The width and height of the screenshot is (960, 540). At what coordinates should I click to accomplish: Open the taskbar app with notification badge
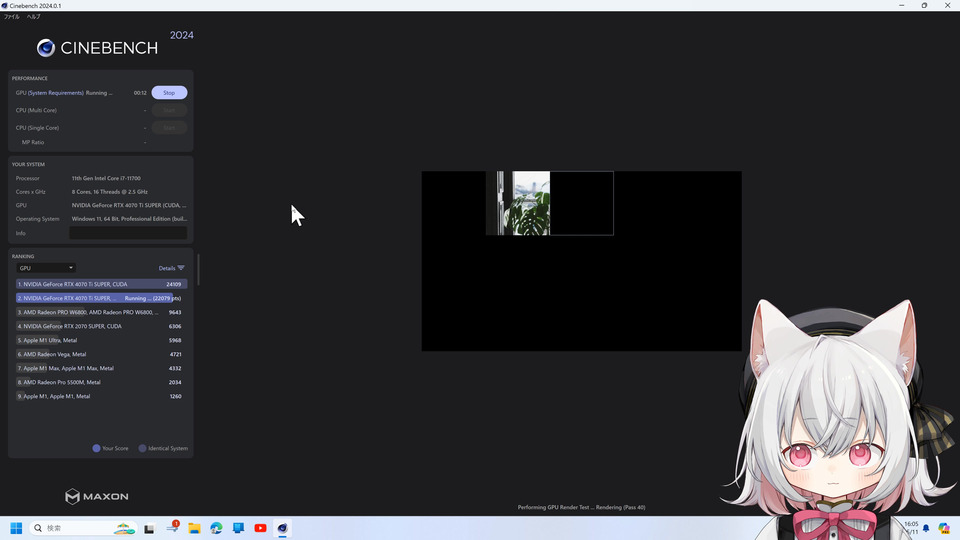pyautogui.click(x=172, y=527)
